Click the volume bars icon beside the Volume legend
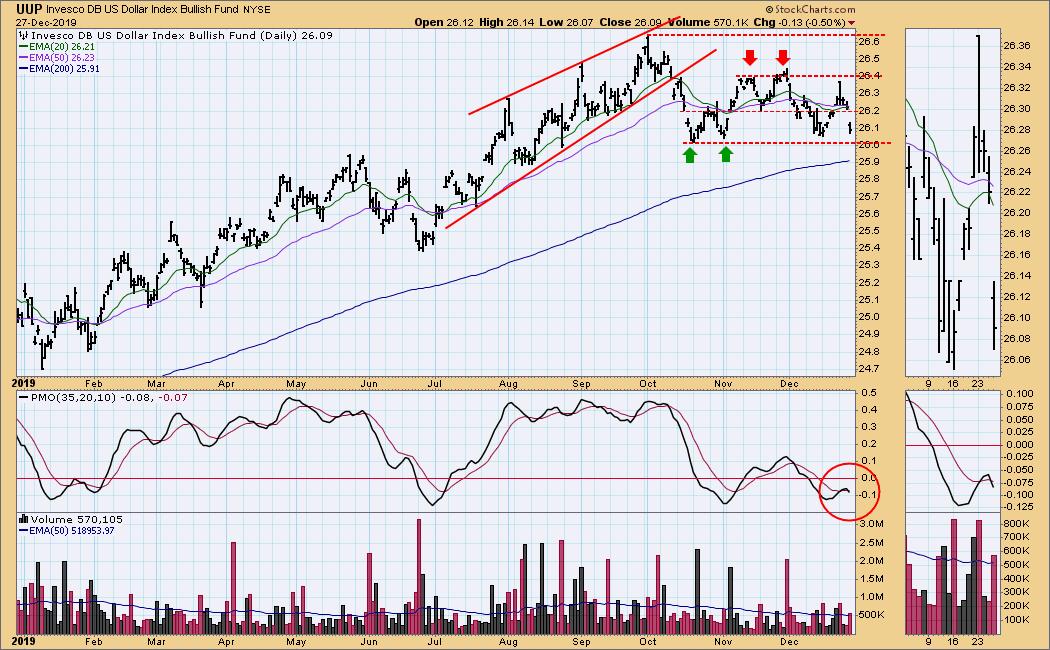 click(23, 519)
